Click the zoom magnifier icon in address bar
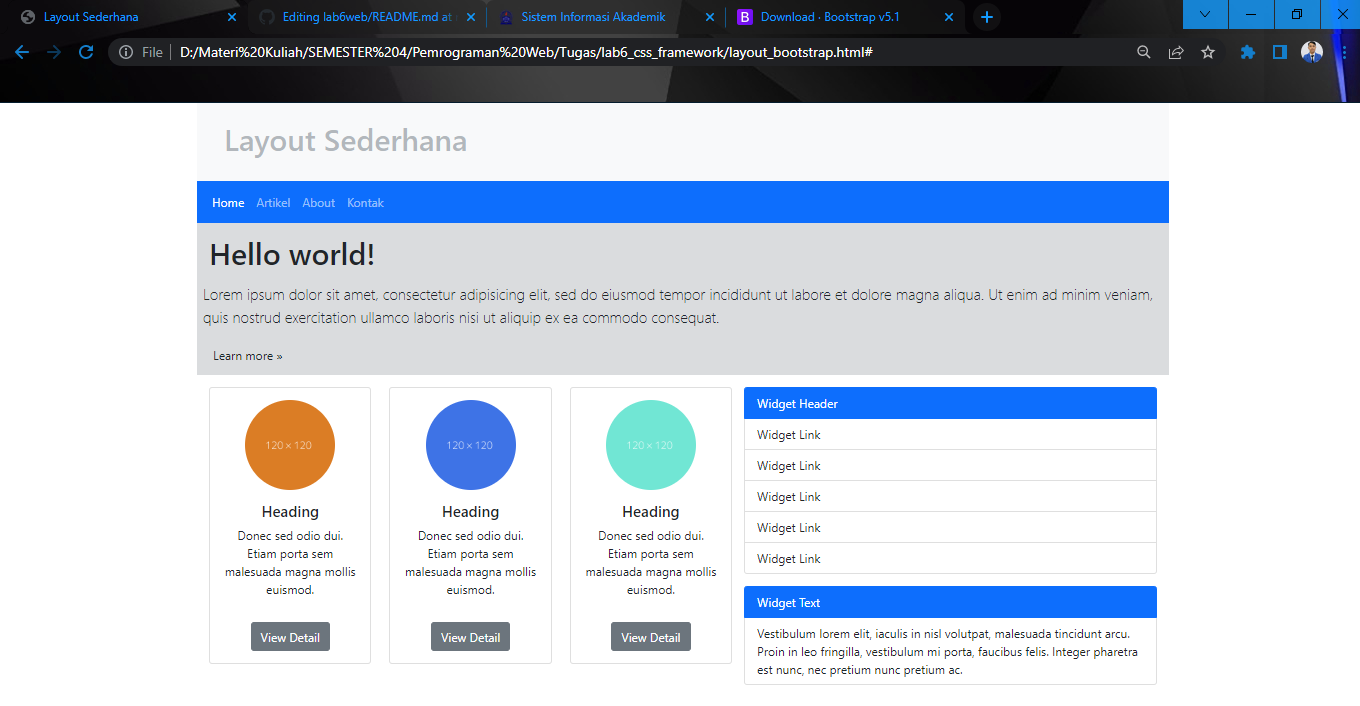 [1143, 52]
